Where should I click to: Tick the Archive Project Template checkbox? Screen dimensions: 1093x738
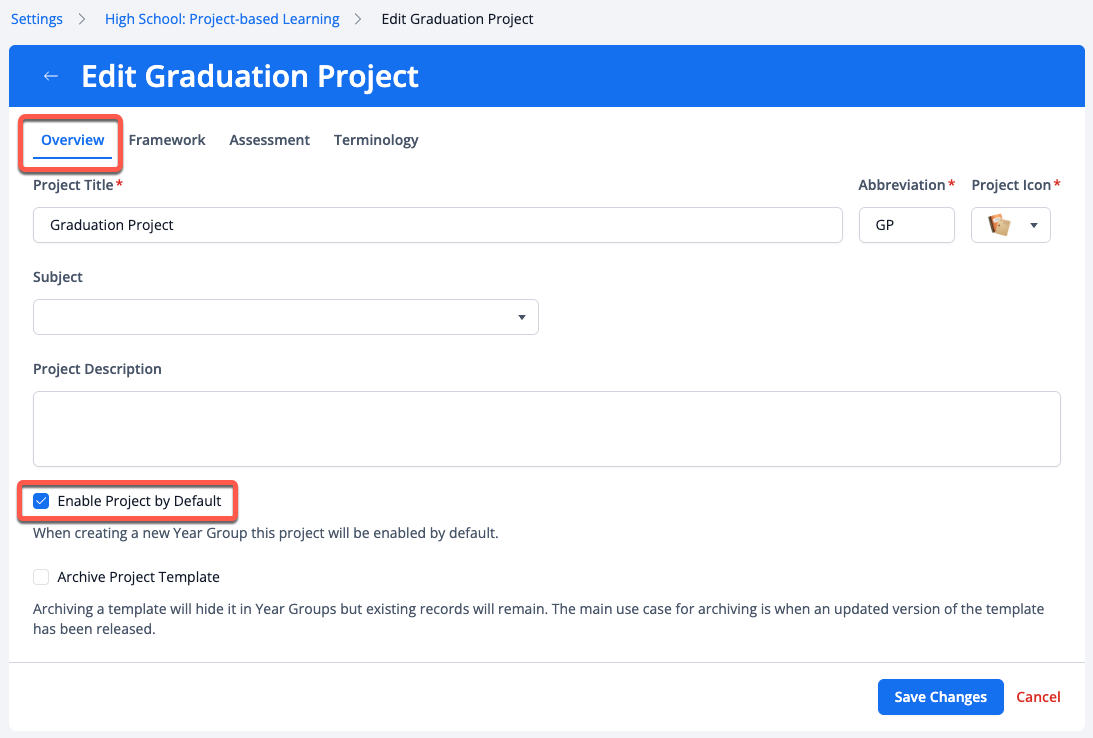(x=41, y=577)
